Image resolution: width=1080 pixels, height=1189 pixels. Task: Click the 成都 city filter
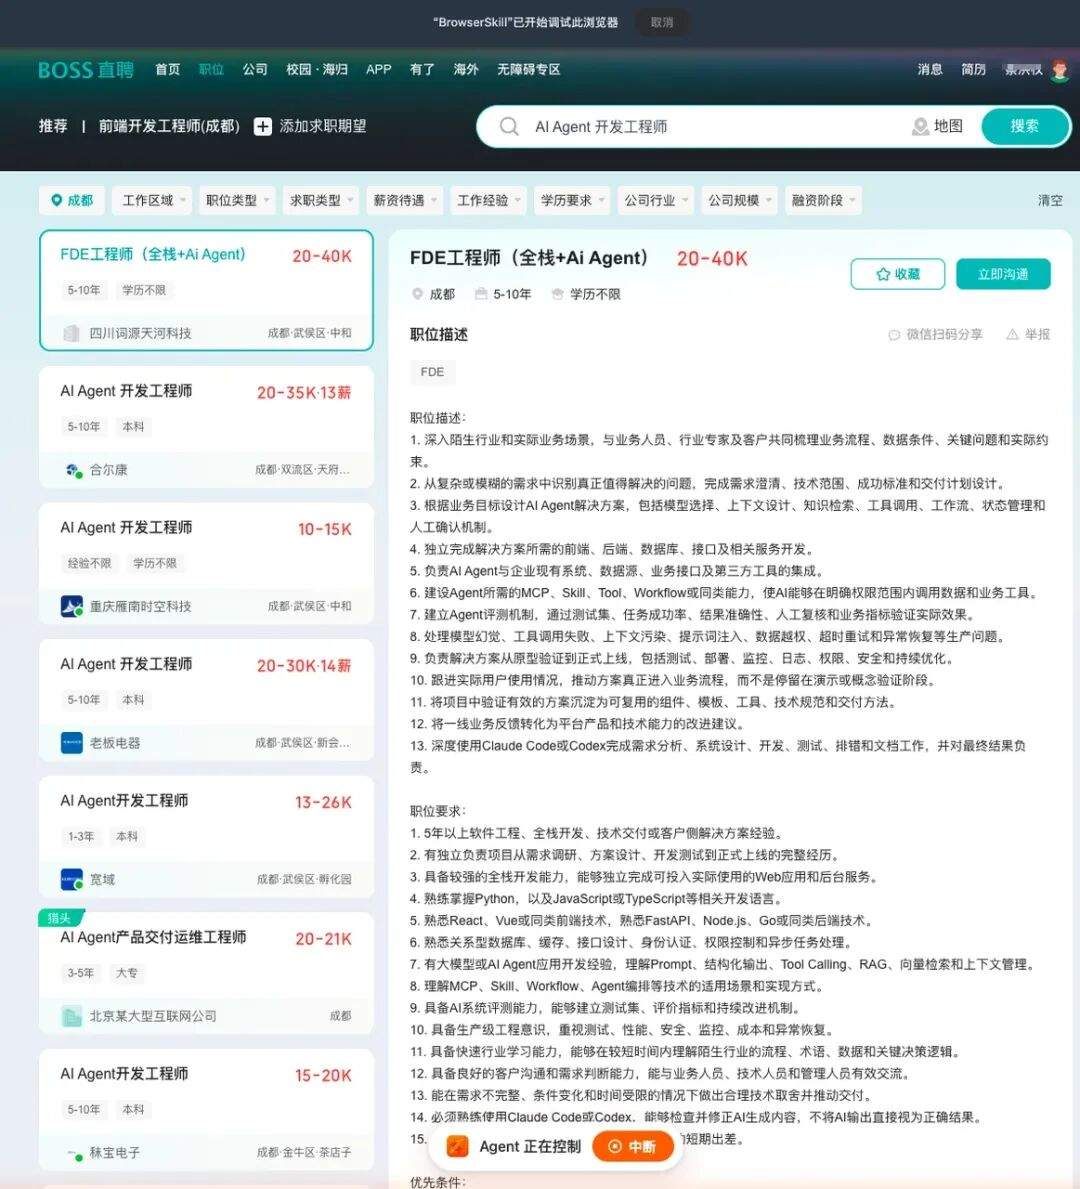click(x=72, y=200)
